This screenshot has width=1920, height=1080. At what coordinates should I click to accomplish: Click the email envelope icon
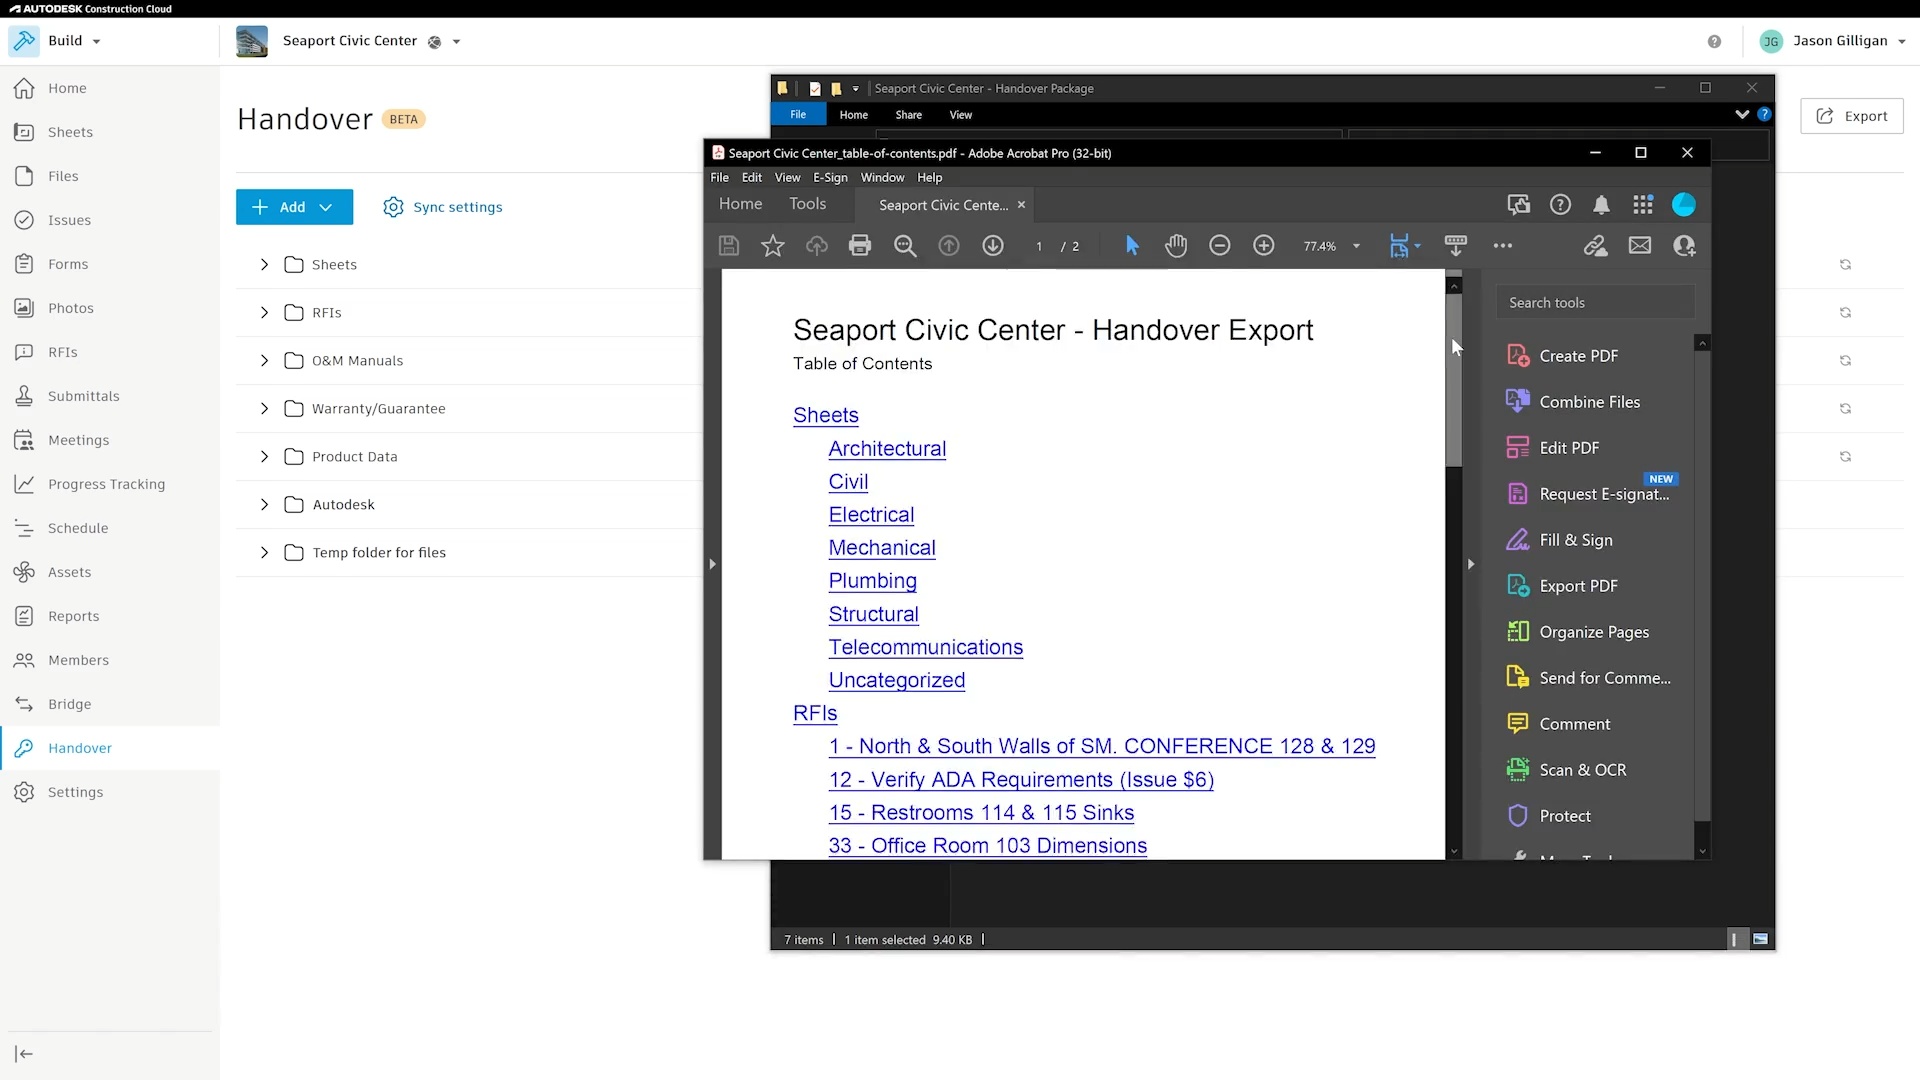click(1640, 246)
